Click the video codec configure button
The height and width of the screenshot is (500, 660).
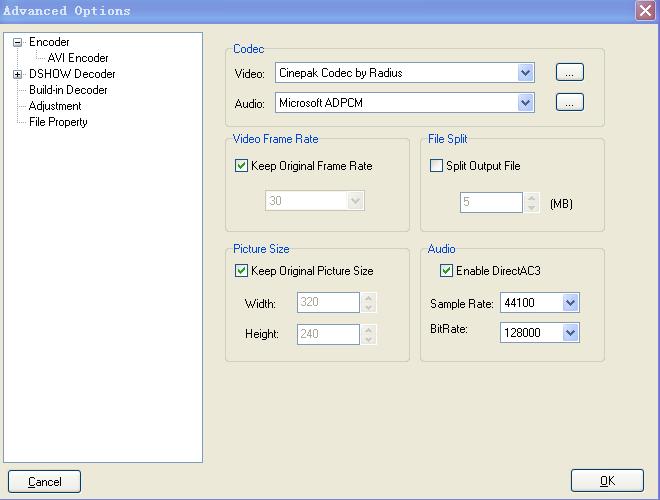coord(569,72)
